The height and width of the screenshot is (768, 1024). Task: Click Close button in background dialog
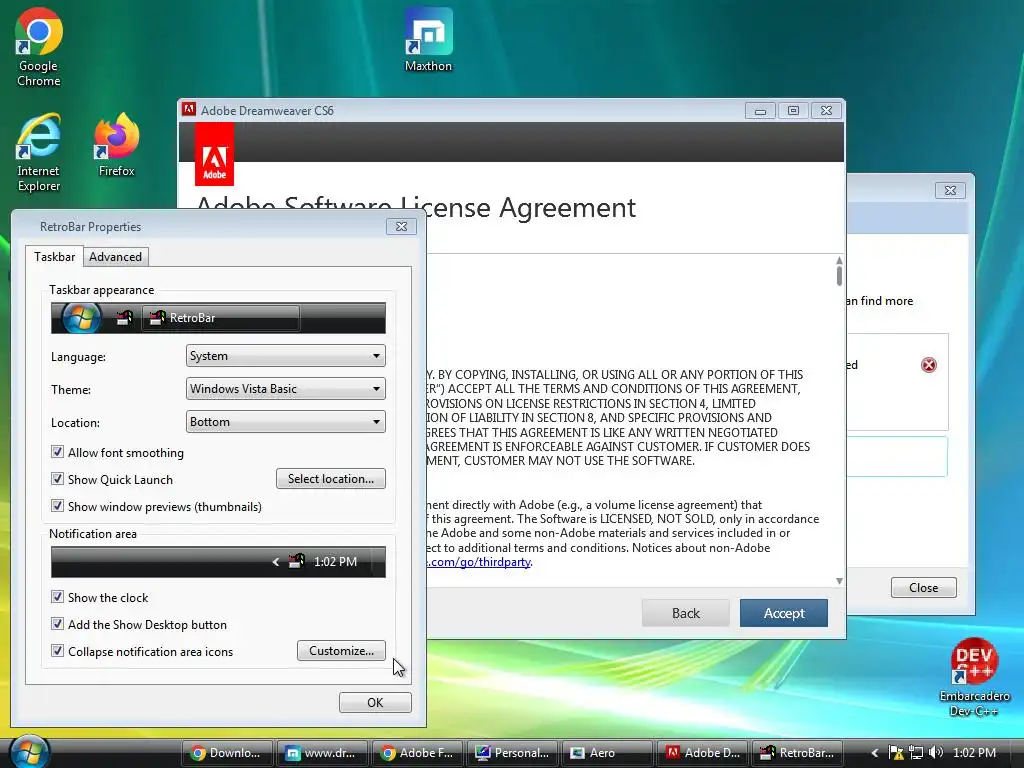[923, 588]
